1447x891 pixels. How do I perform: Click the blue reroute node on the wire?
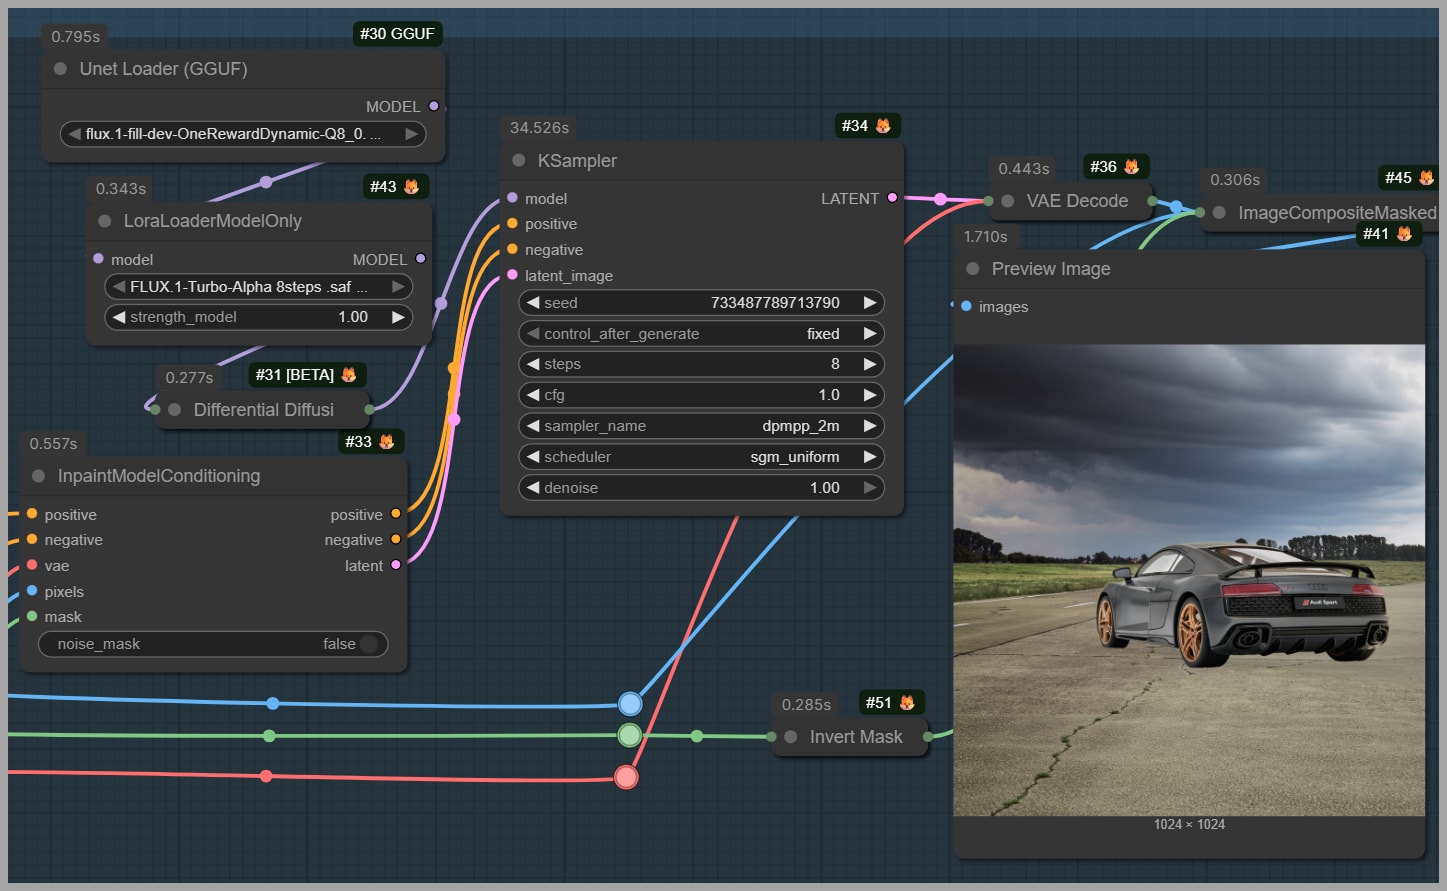(629, 704)
